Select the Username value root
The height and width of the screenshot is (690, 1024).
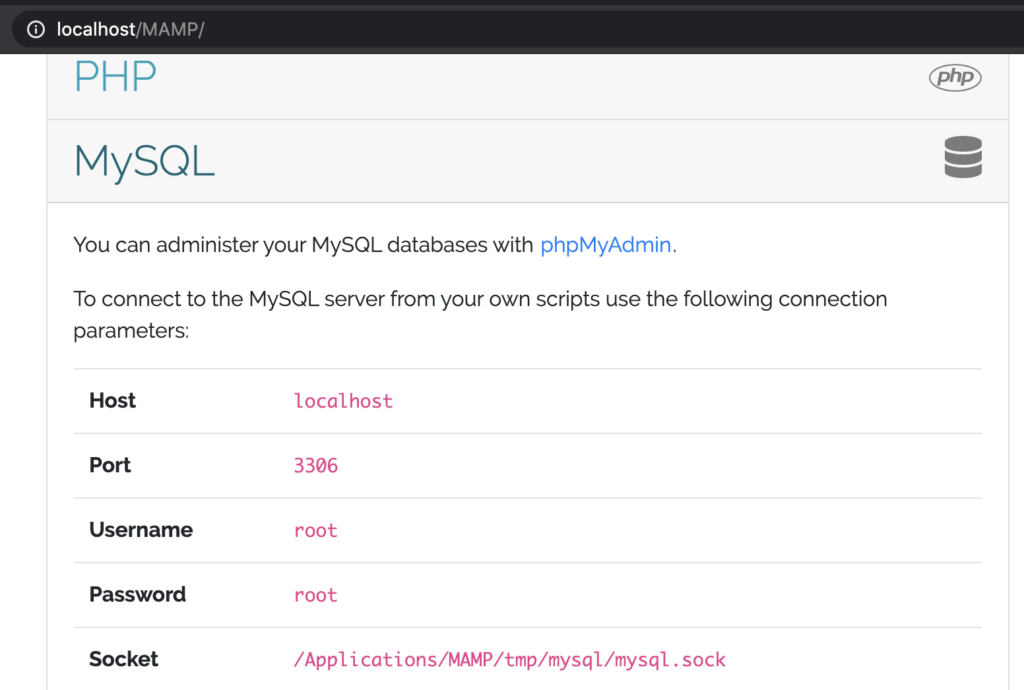(x=315, y=530)
